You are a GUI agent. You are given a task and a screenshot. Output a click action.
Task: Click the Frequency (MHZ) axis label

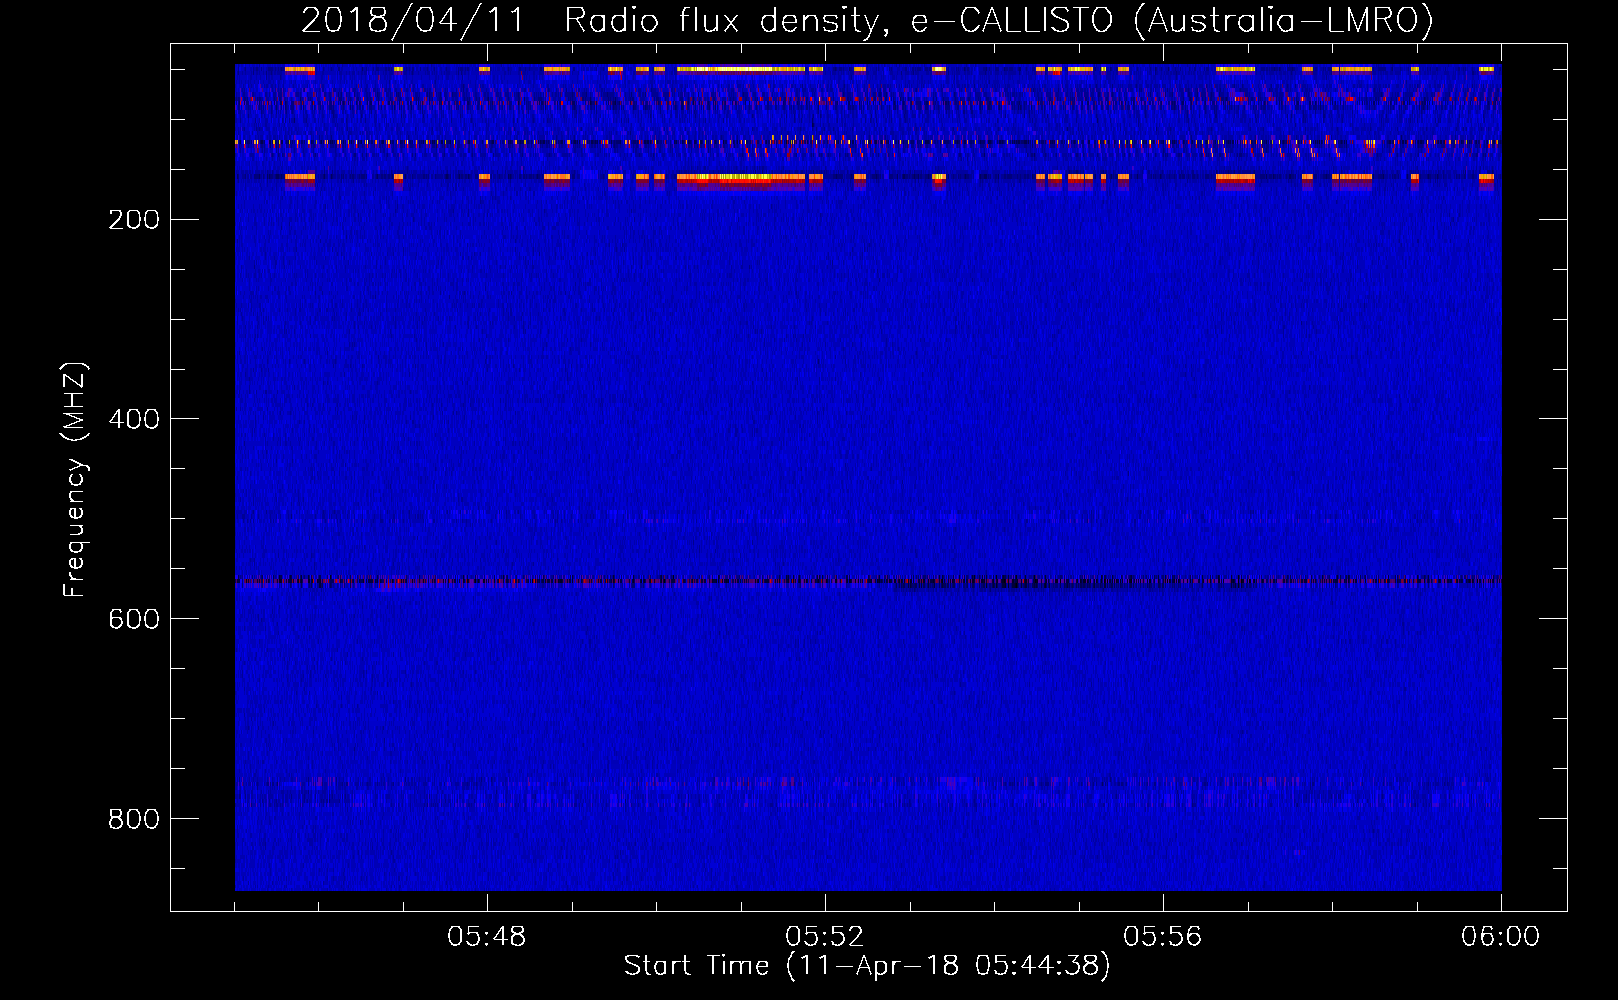coord(74,479)
